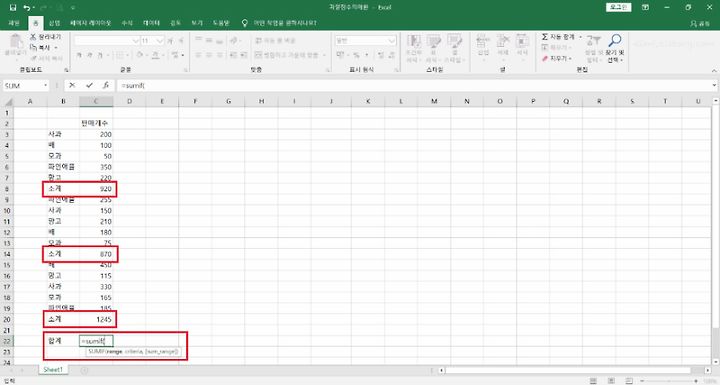Click the Clear (지우기) eraser icon
Screen dimensions: 720x385
pos(545,58)
